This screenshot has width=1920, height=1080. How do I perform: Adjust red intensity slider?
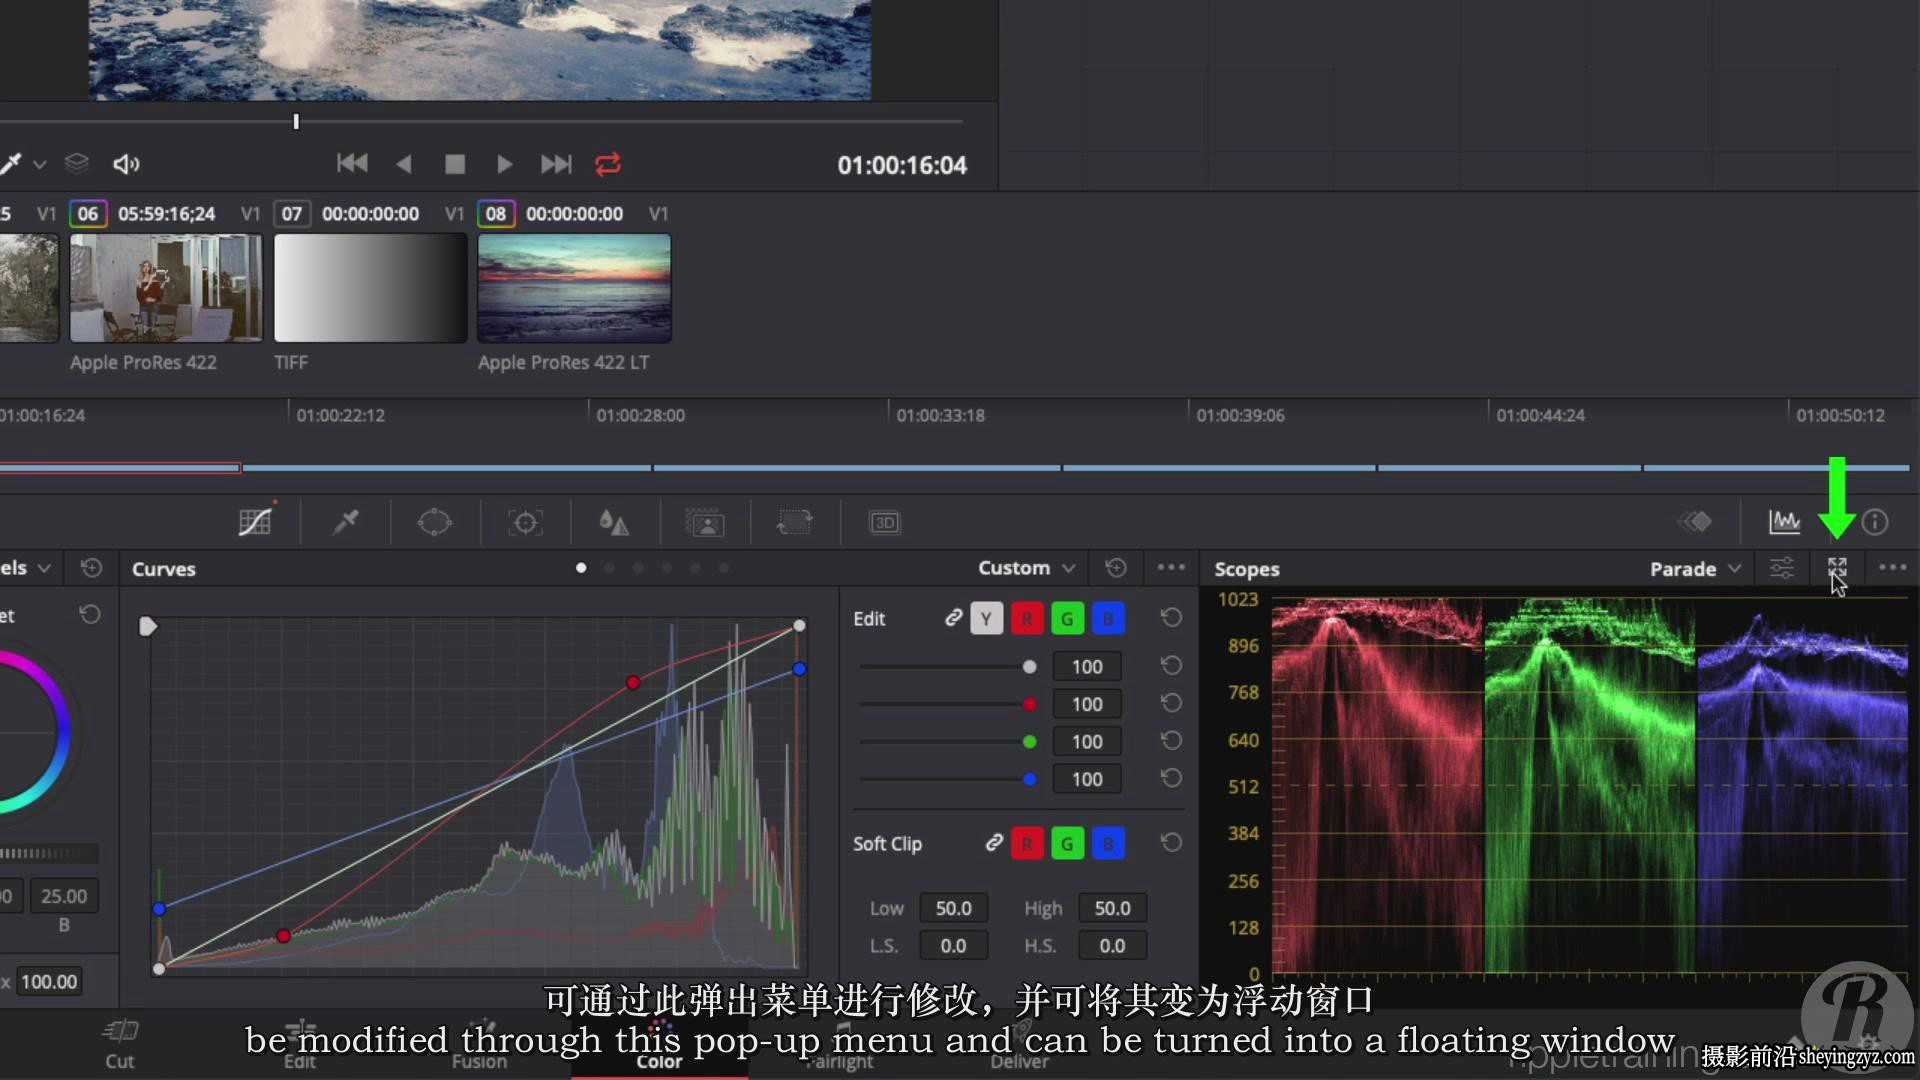point(948,704)
